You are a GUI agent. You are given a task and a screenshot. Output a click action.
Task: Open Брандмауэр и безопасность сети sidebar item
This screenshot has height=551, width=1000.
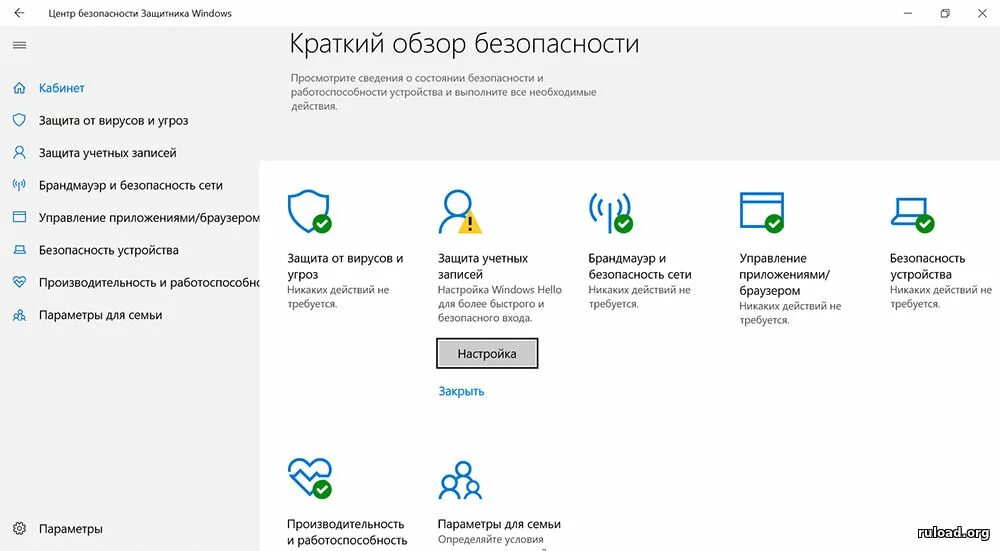pyautogui.click(x=131, y=186)
